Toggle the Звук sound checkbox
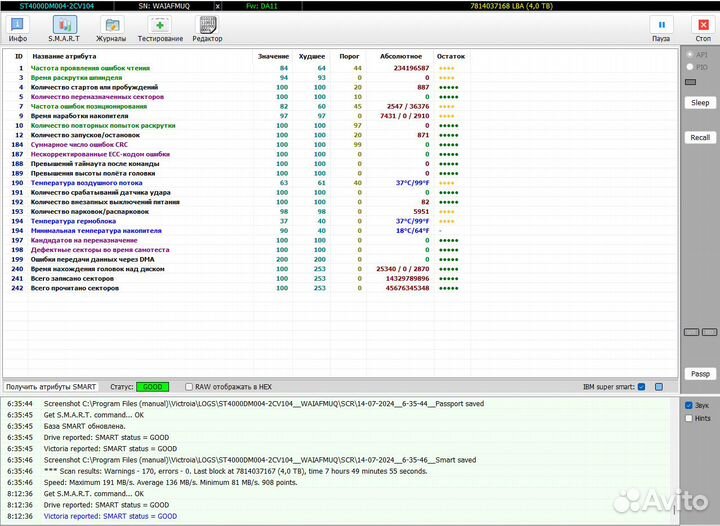The height and width of the screenshot is (526, 720). click(688, 406)
